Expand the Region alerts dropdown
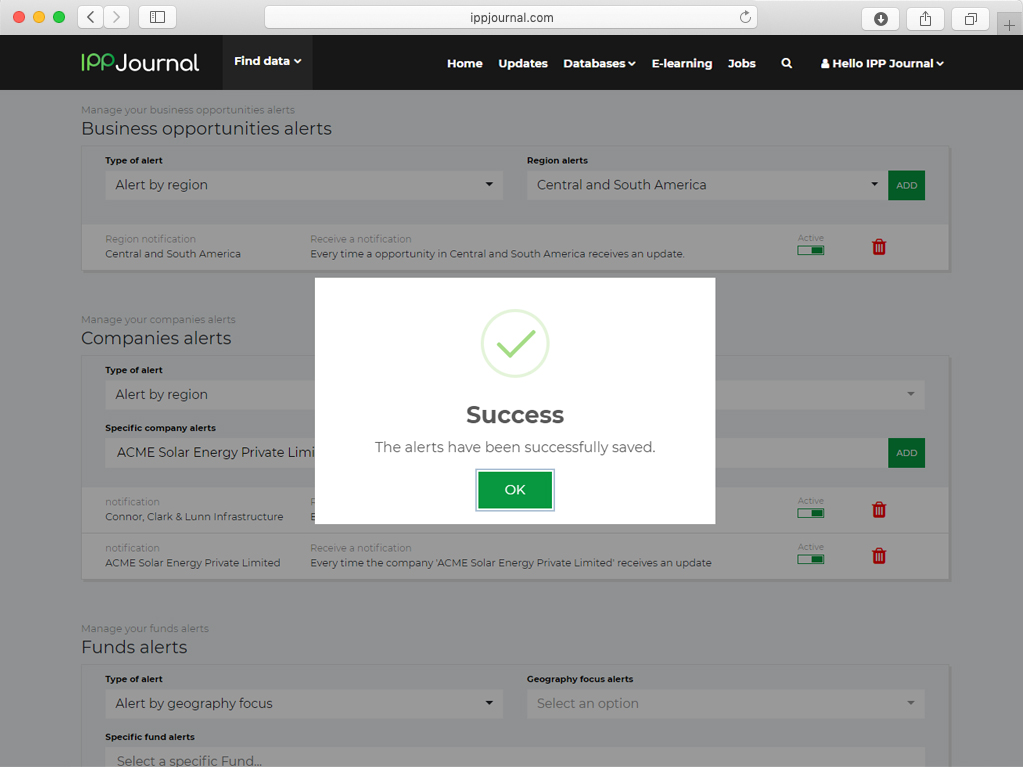 point(706,185)
